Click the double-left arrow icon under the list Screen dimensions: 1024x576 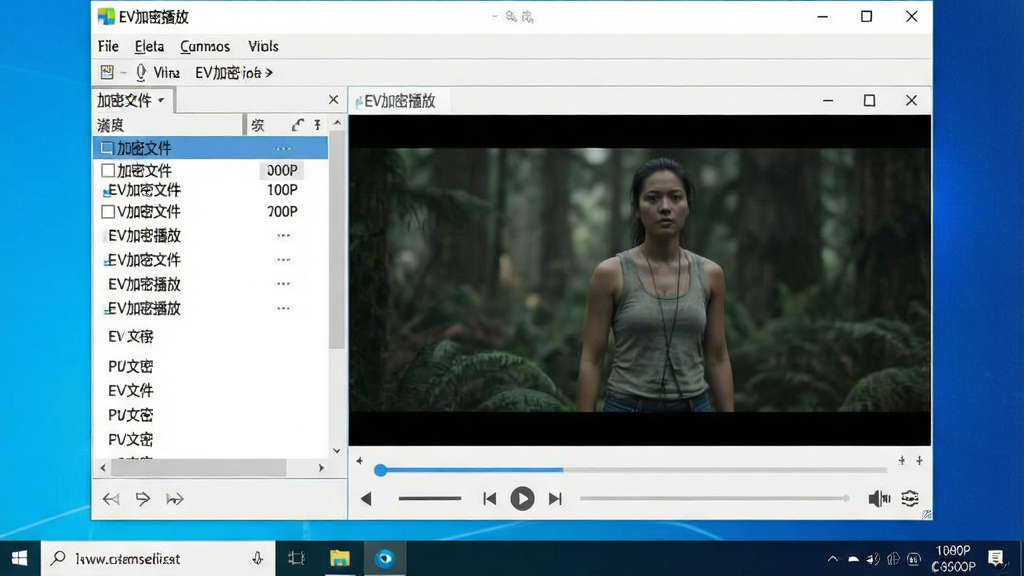(x=110, y=499)
